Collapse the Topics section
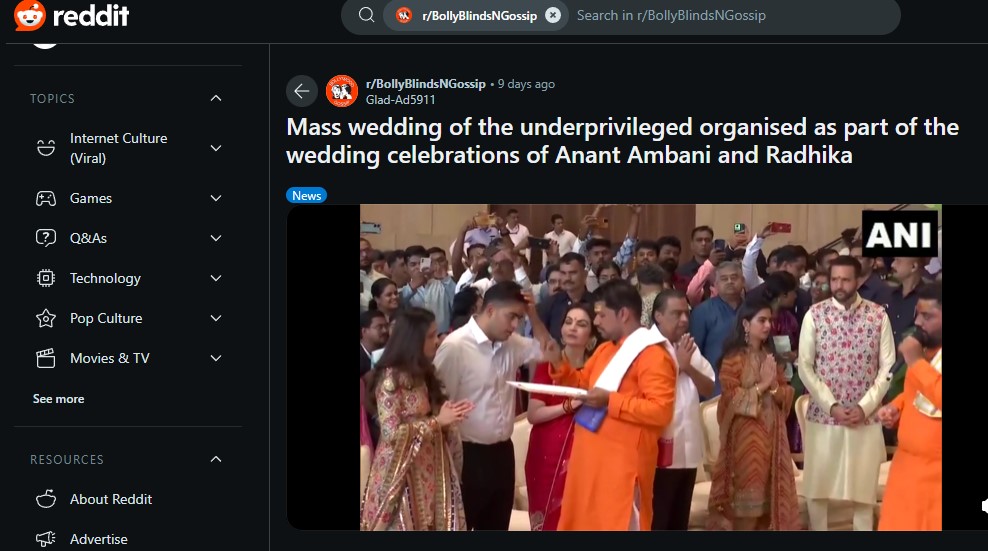Viewport: 988px width, 551px height. click(216, 98)
